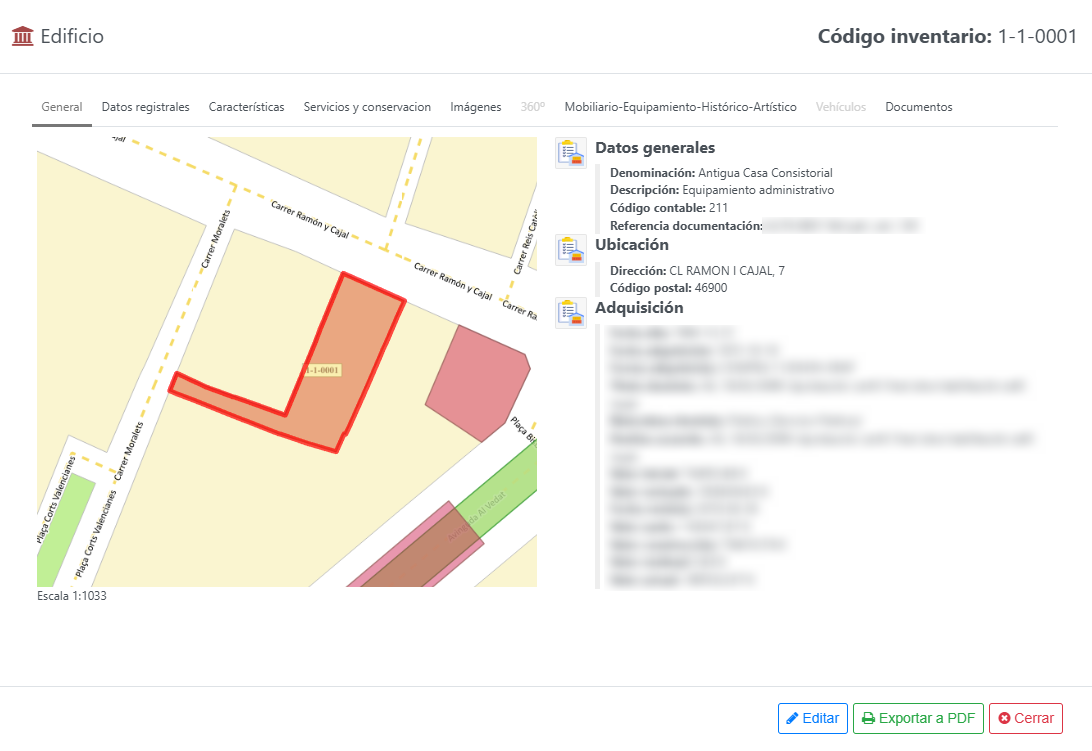Viewport: 1092px width, 751px height.
Task: Click the 1-1-0001 label on the map
Action: click(x=323, y=370)
